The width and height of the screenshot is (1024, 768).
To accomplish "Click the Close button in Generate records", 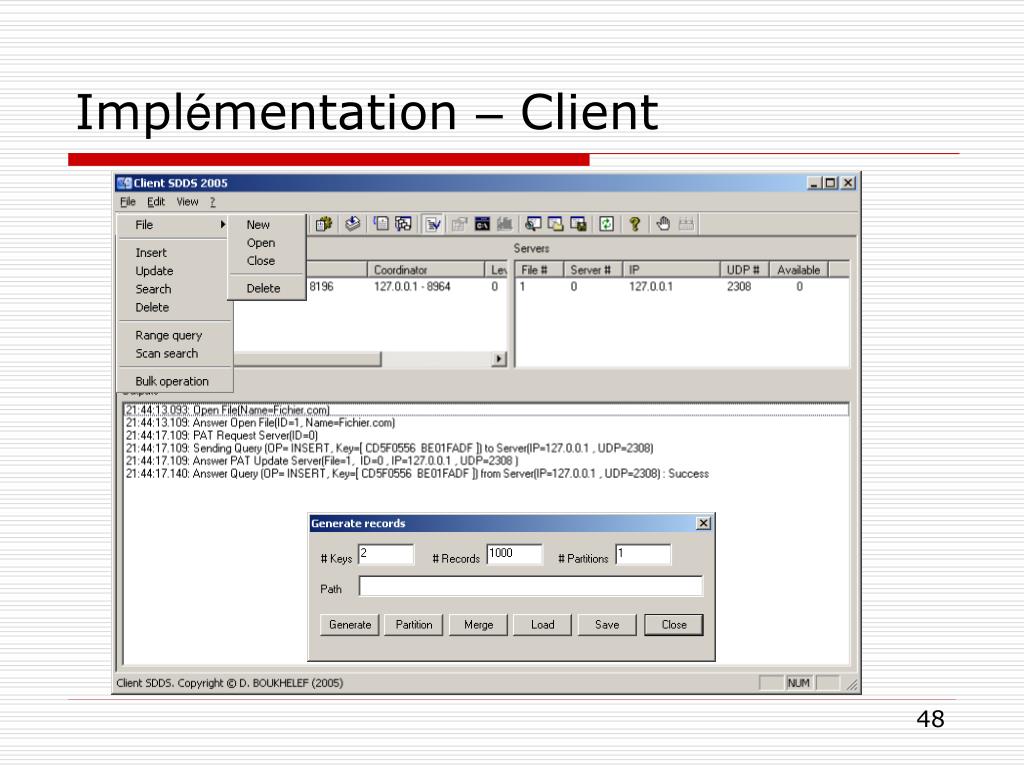I will coord(674,625).
